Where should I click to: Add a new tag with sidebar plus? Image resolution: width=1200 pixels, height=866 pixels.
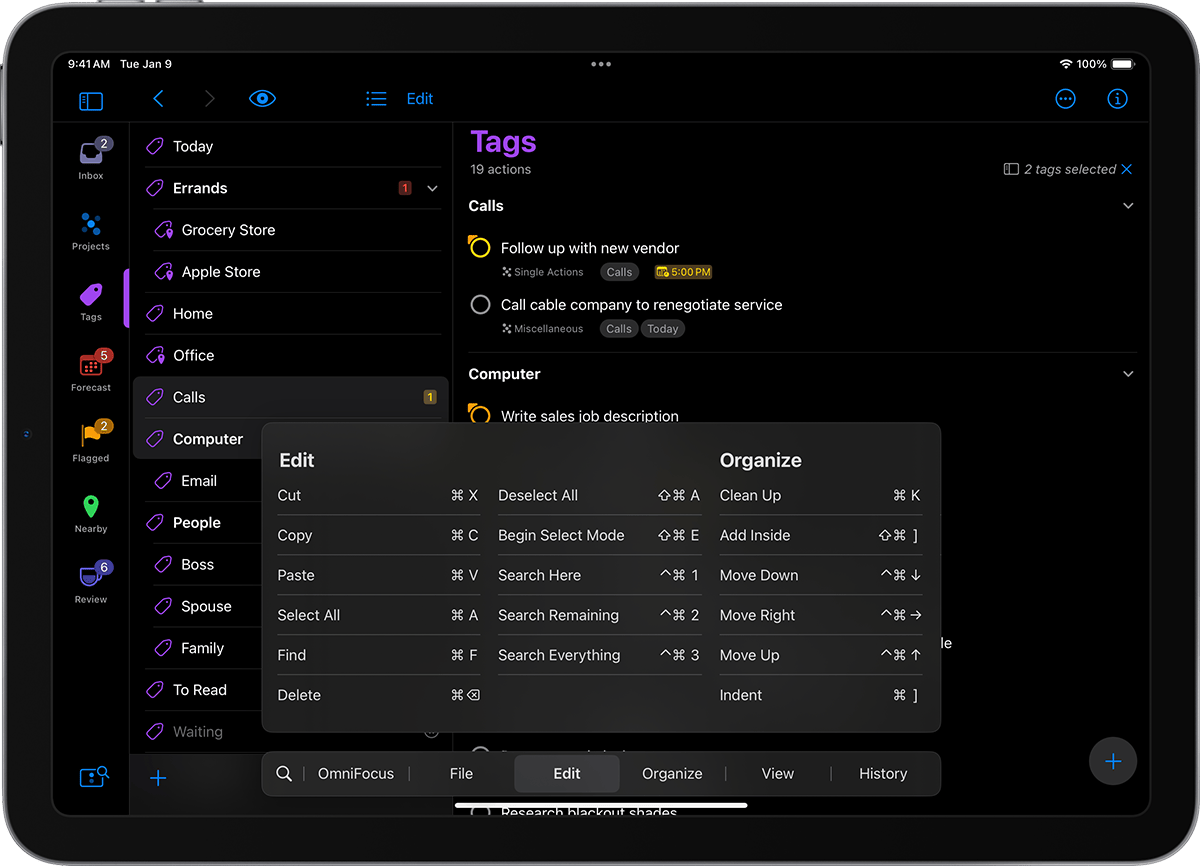[158, 778]
